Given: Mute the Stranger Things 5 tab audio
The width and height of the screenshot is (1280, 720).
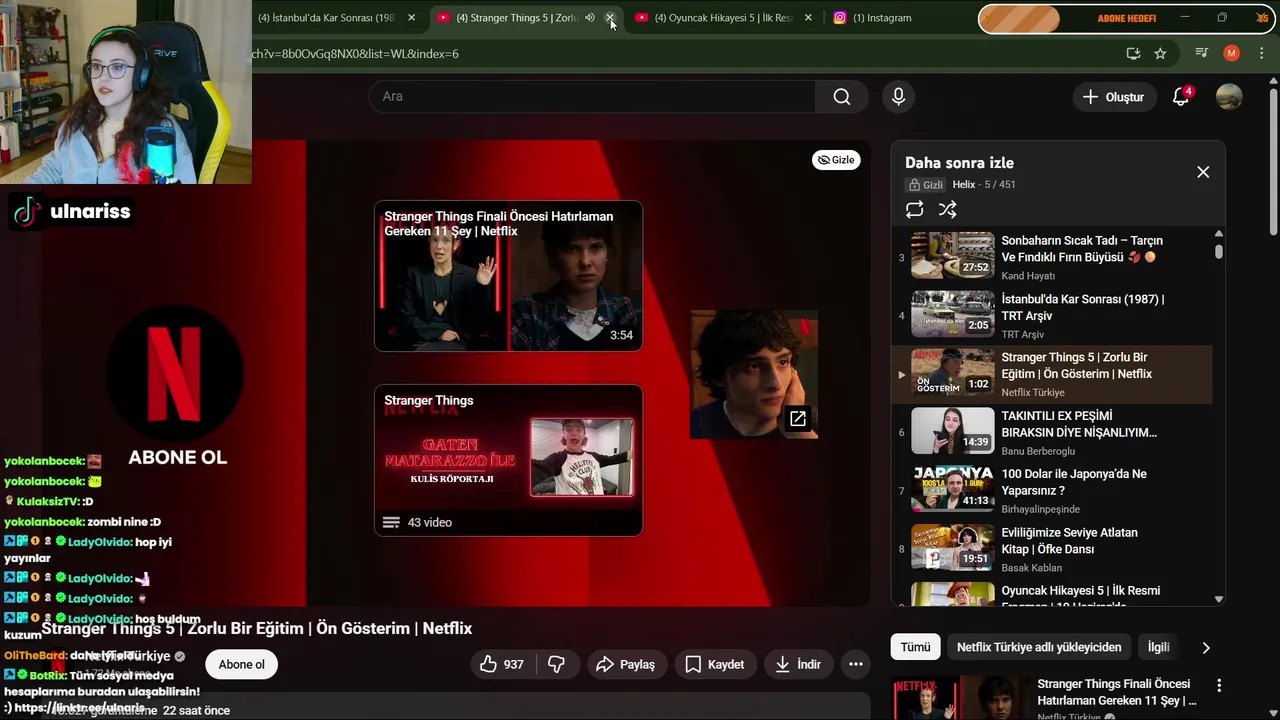Looking at the screenshot, I should tap(590, 18).
